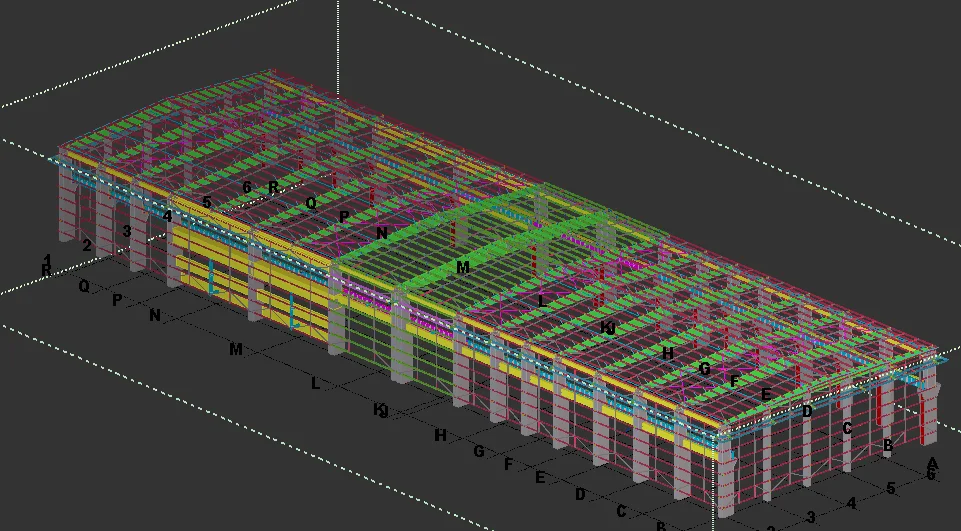Image resolution: width=961 pixels, height=531 pixels.
Task: Select grid label E on the roof
Action: [765, 395]
